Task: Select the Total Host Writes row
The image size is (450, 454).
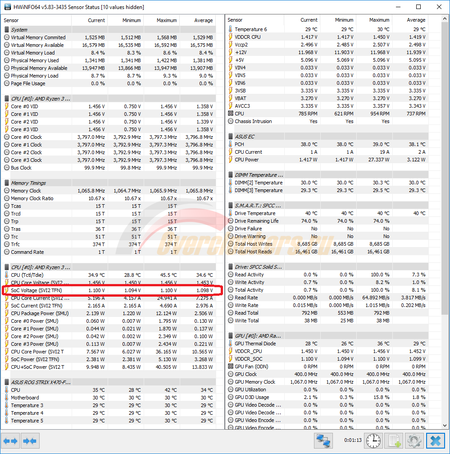Action: coord(328,244)
